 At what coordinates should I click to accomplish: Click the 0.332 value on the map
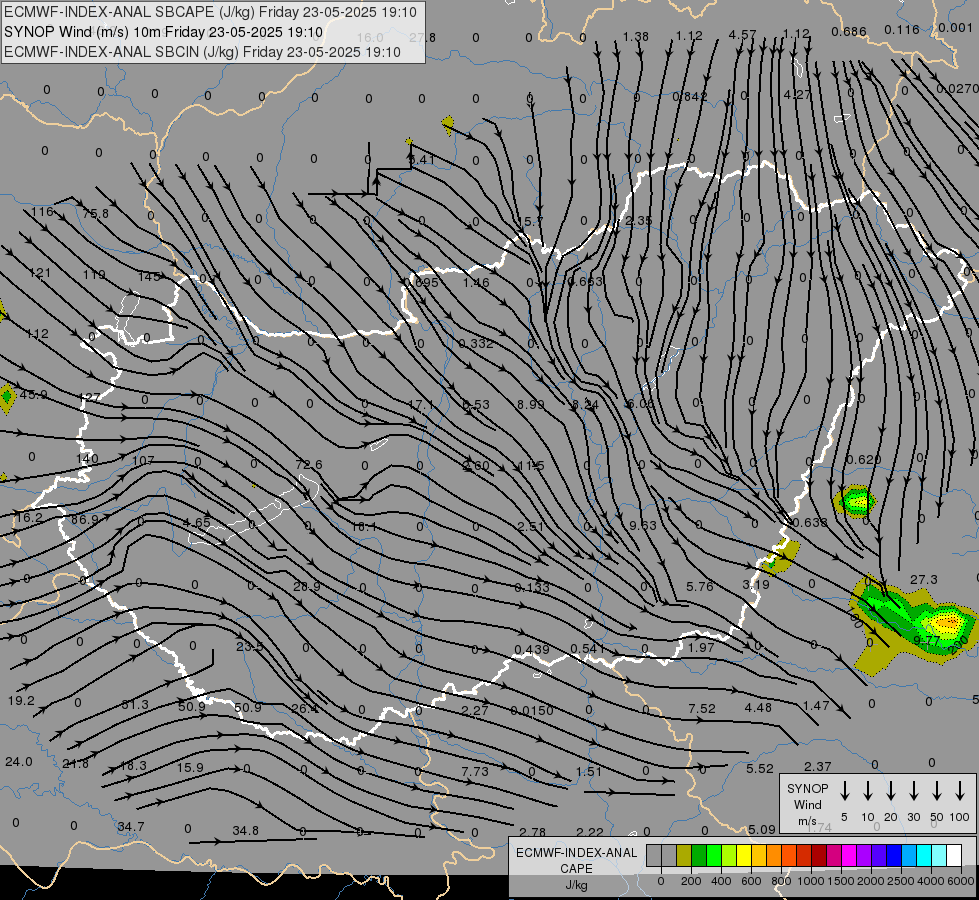click(476, 344)
